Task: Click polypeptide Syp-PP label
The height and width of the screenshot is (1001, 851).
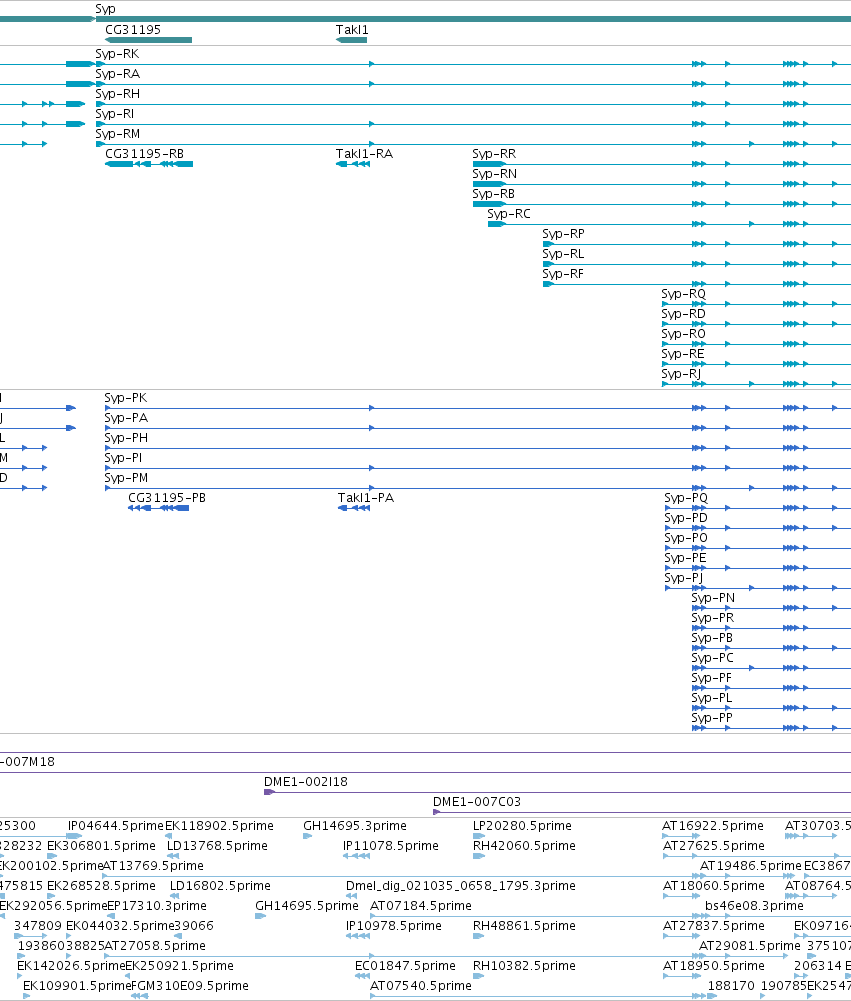Action: pyautogui.click(x=712, y=718)
